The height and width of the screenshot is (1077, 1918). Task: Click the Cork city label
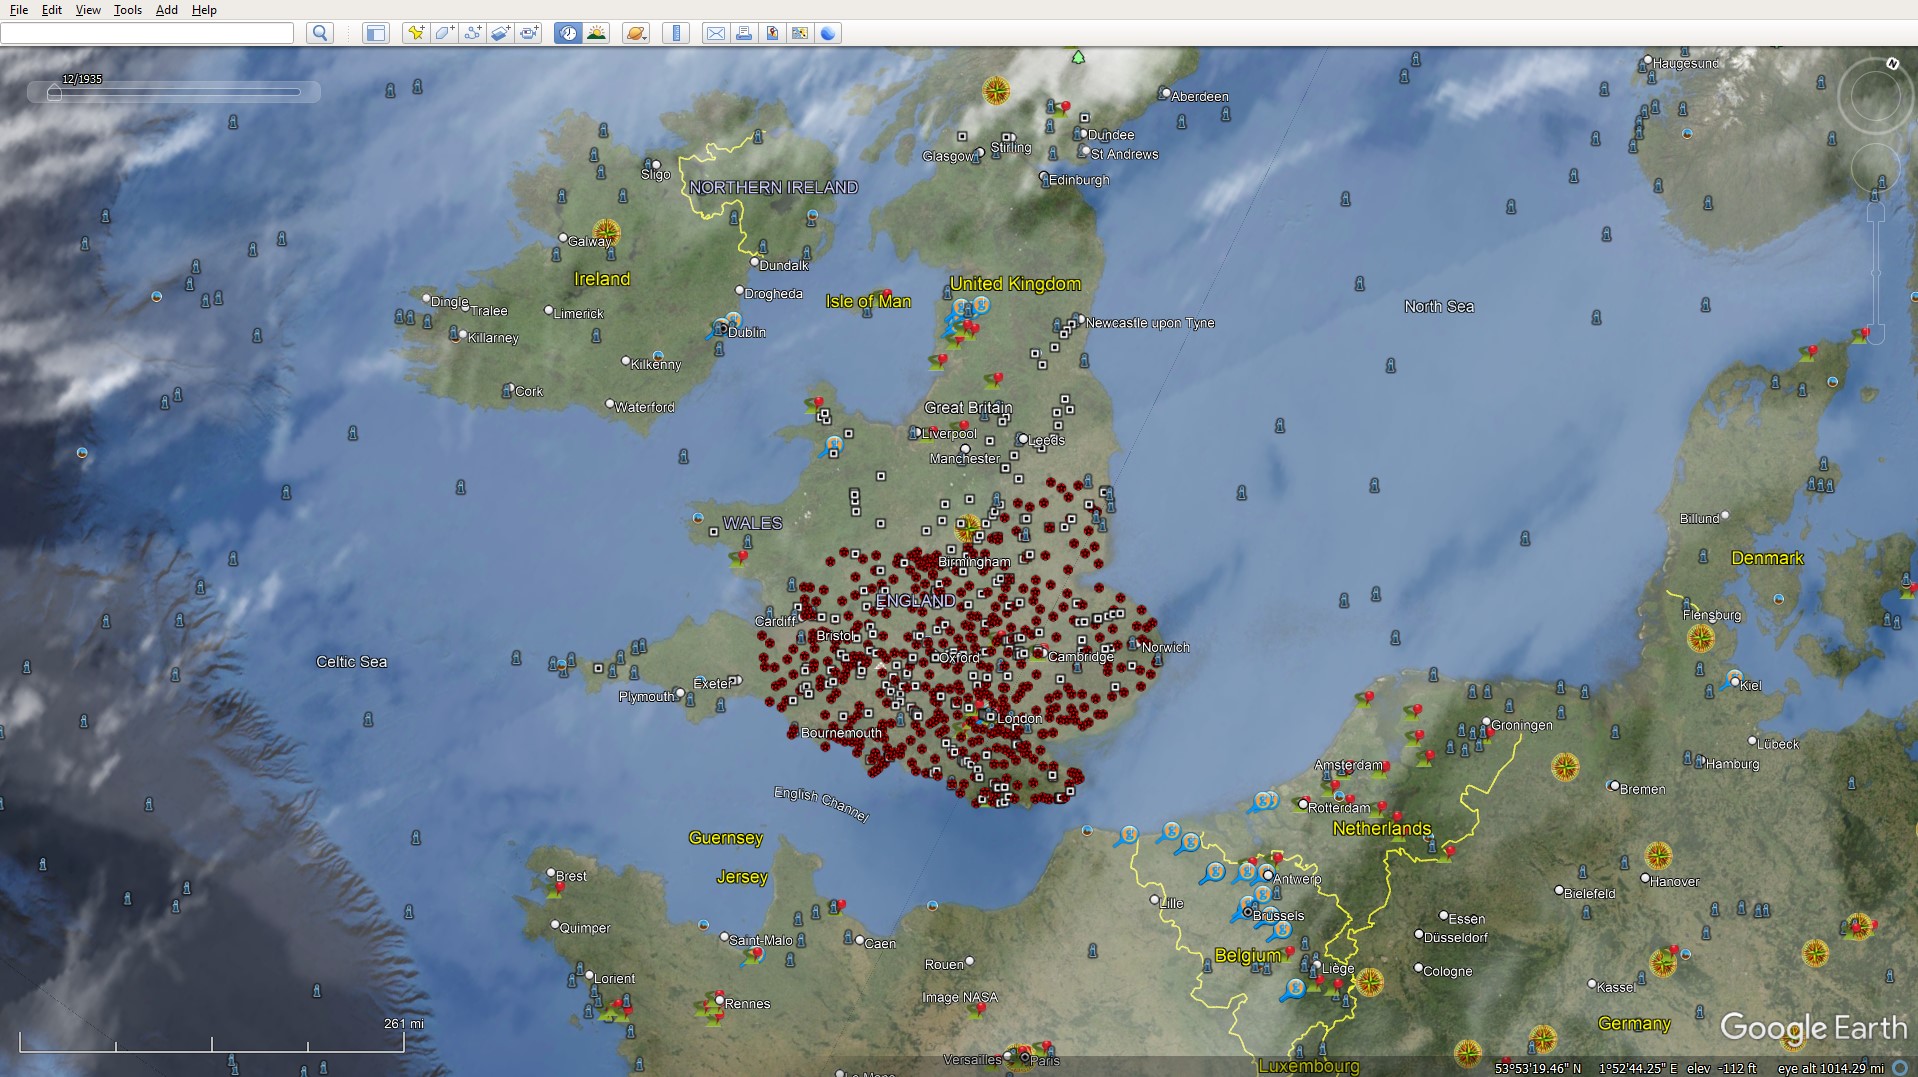click(x=529, y=391)
